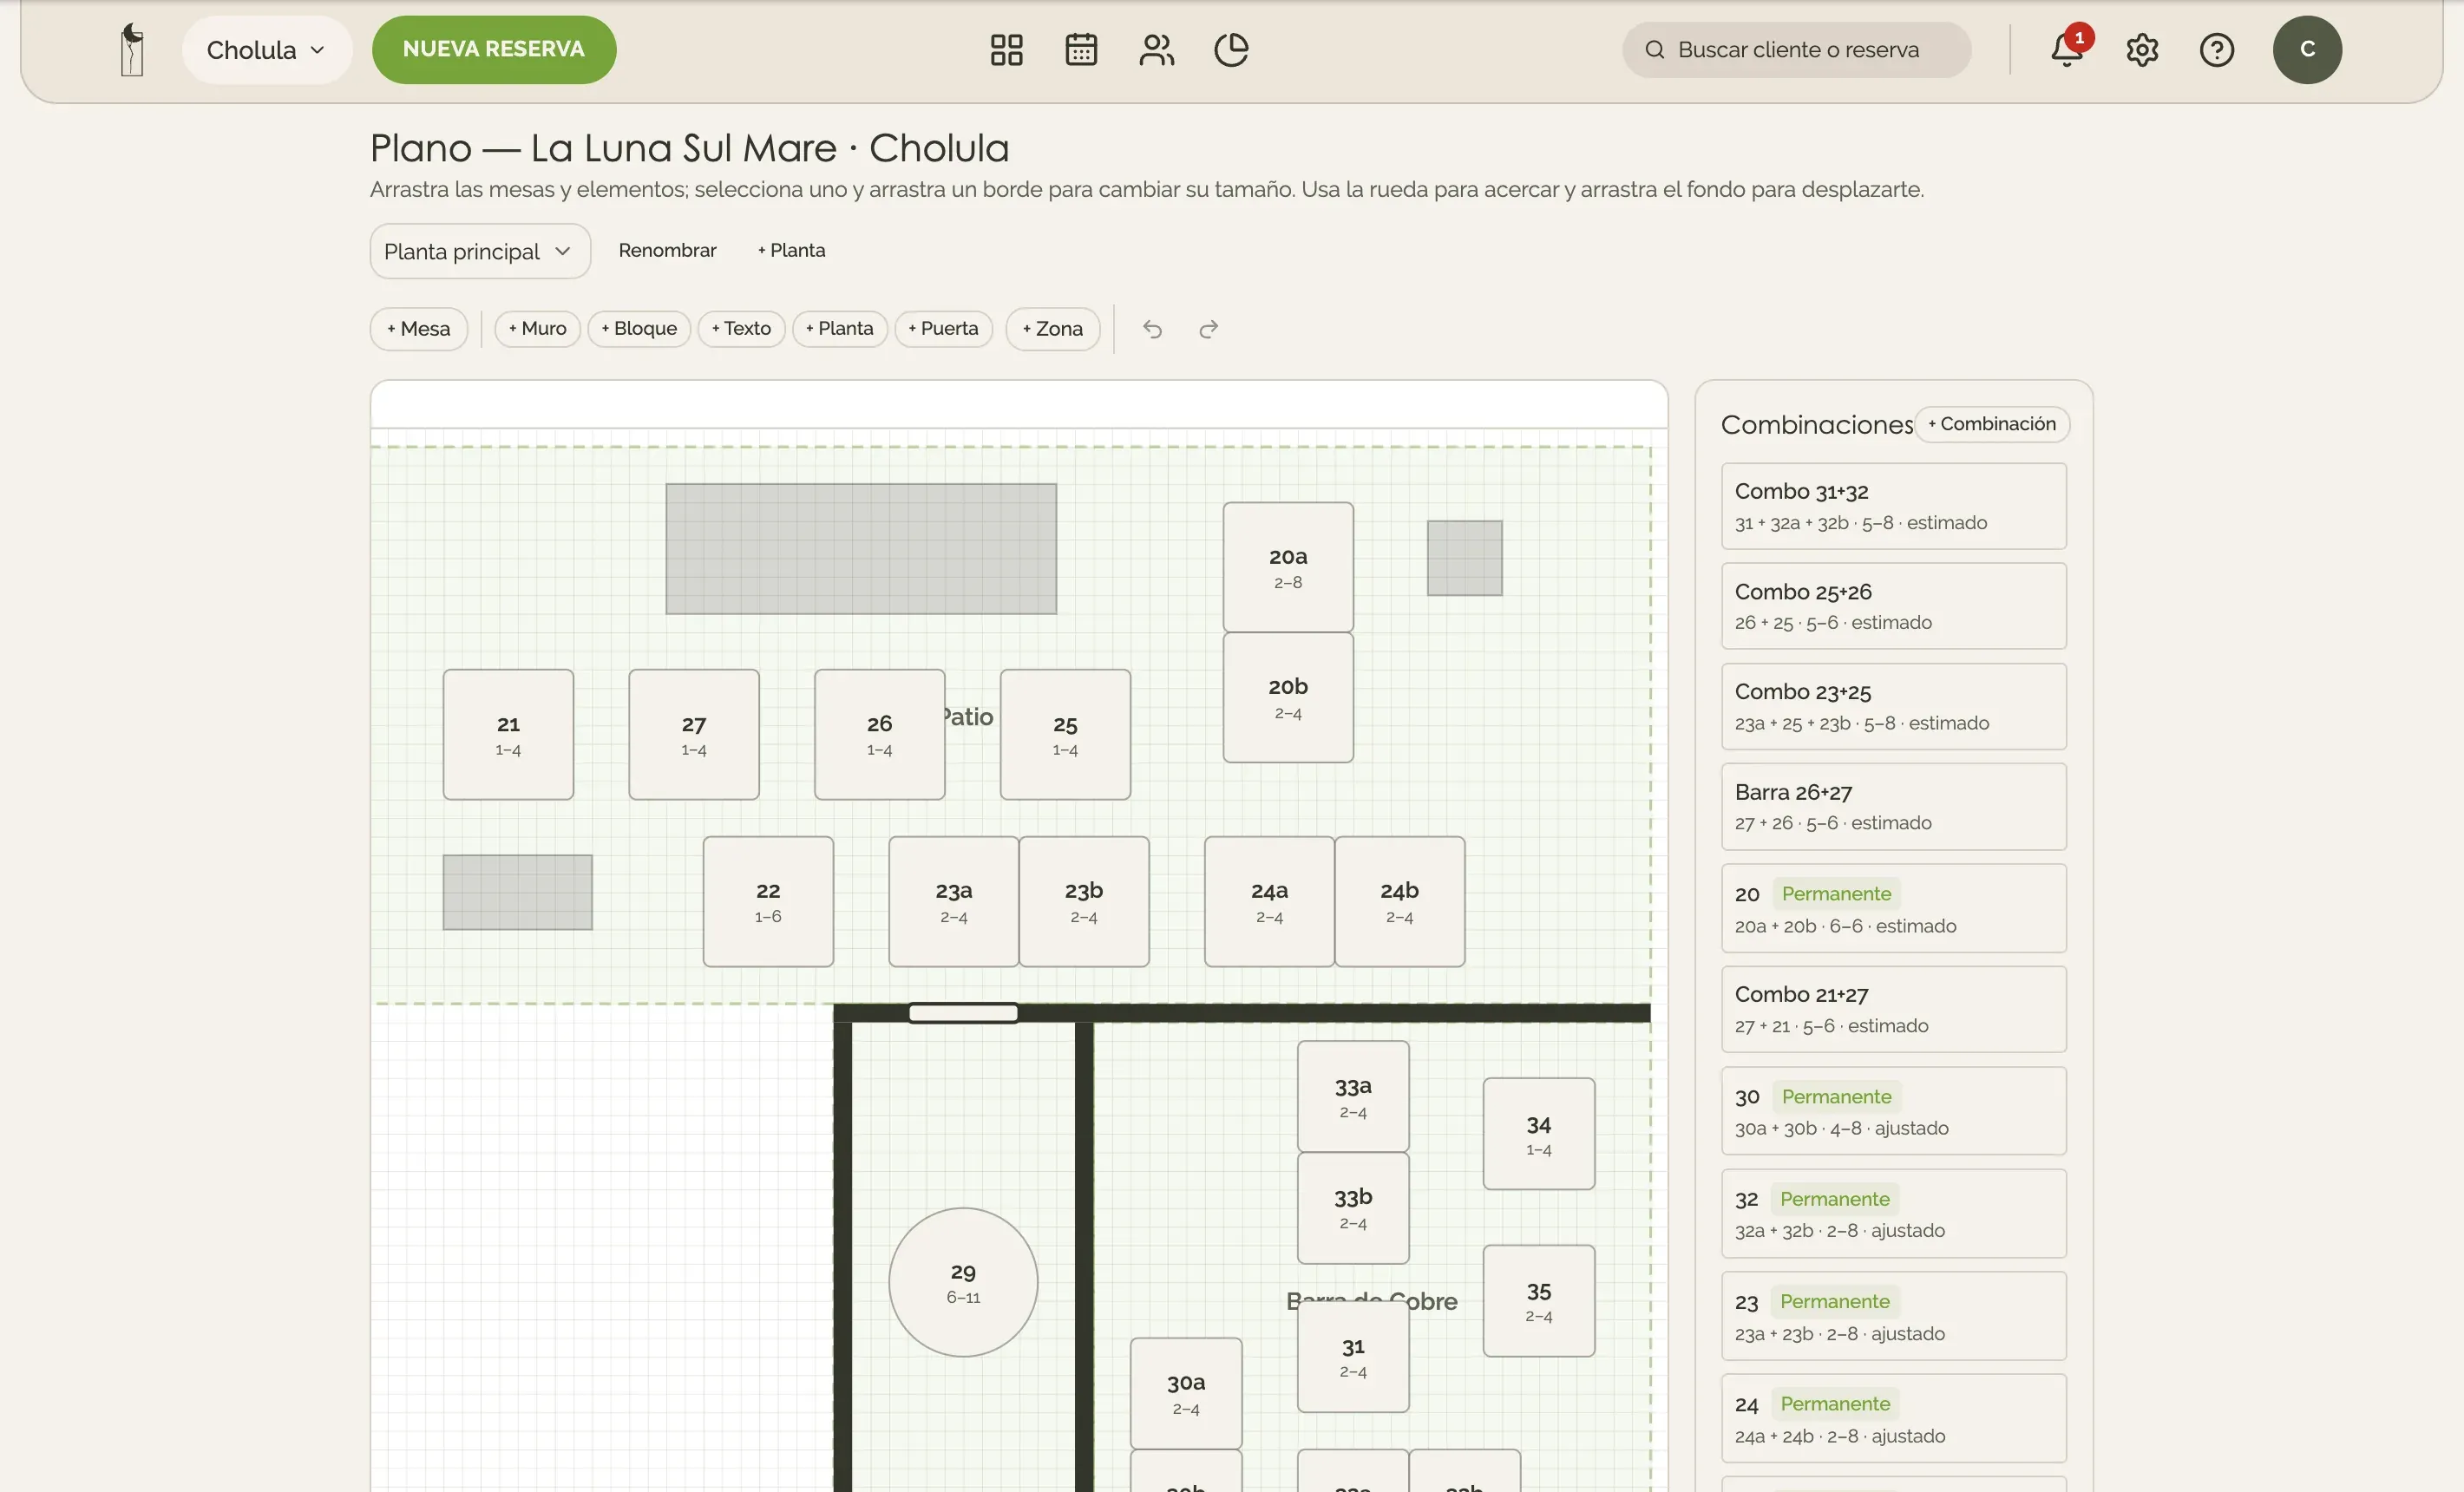Click Renombrar to rename the floor

(667, 250)
